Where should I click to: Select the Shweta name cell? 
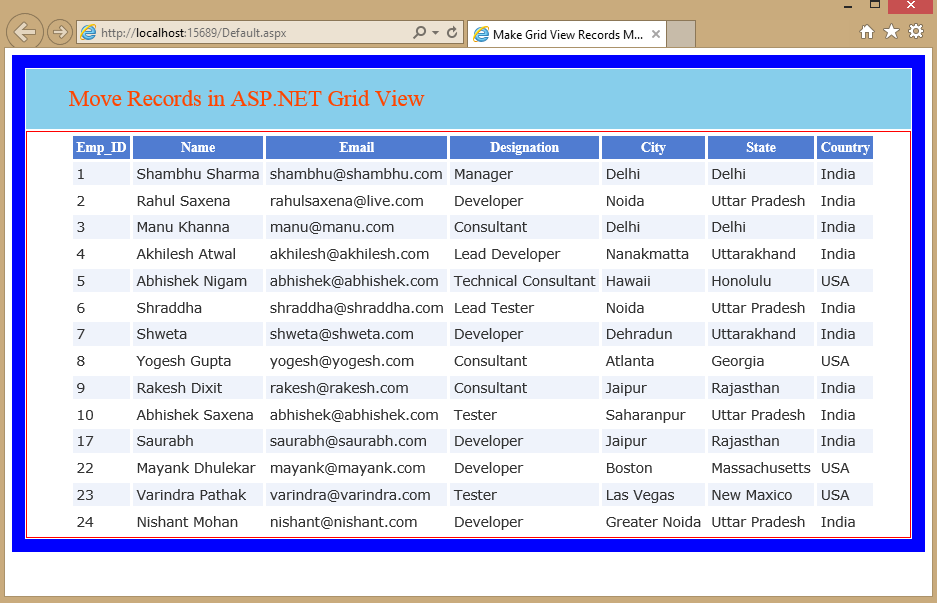point(198,334)
